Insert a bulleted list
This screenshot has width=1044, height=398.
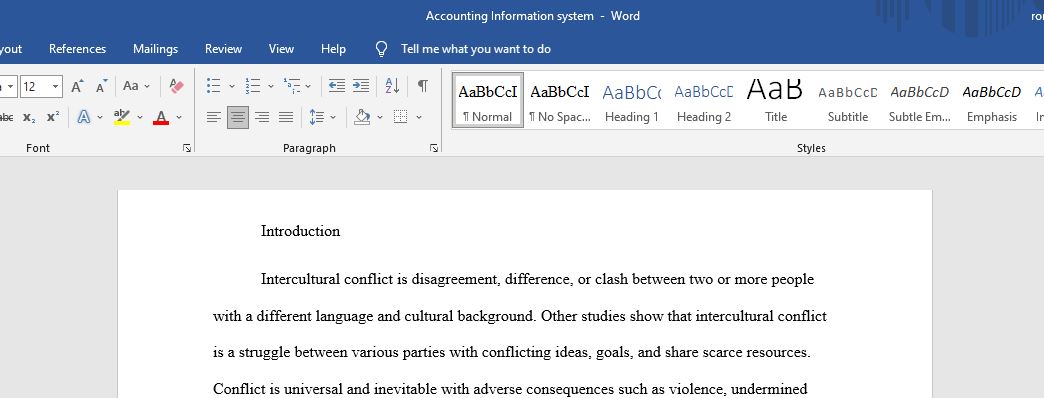coord(213,86)
